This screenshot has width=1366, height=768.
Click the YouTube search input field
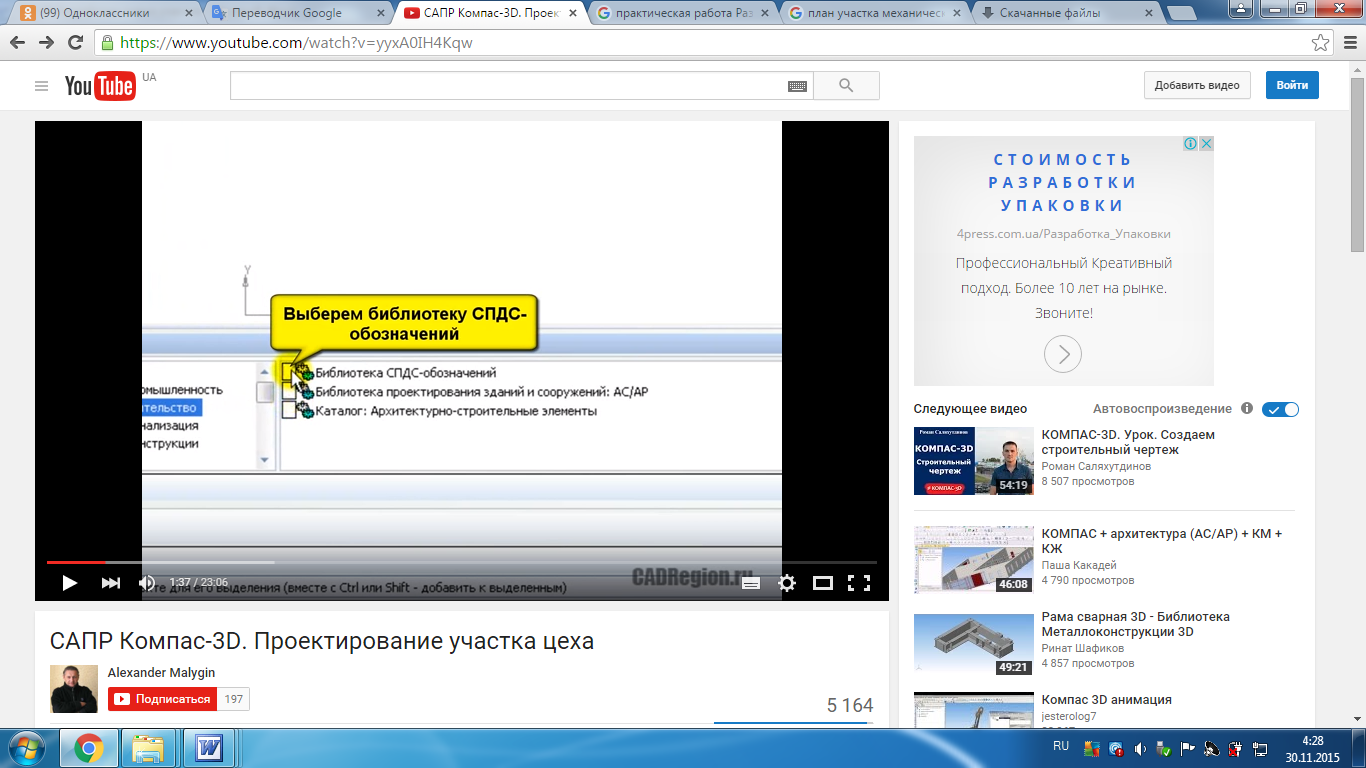pos(508,86)
